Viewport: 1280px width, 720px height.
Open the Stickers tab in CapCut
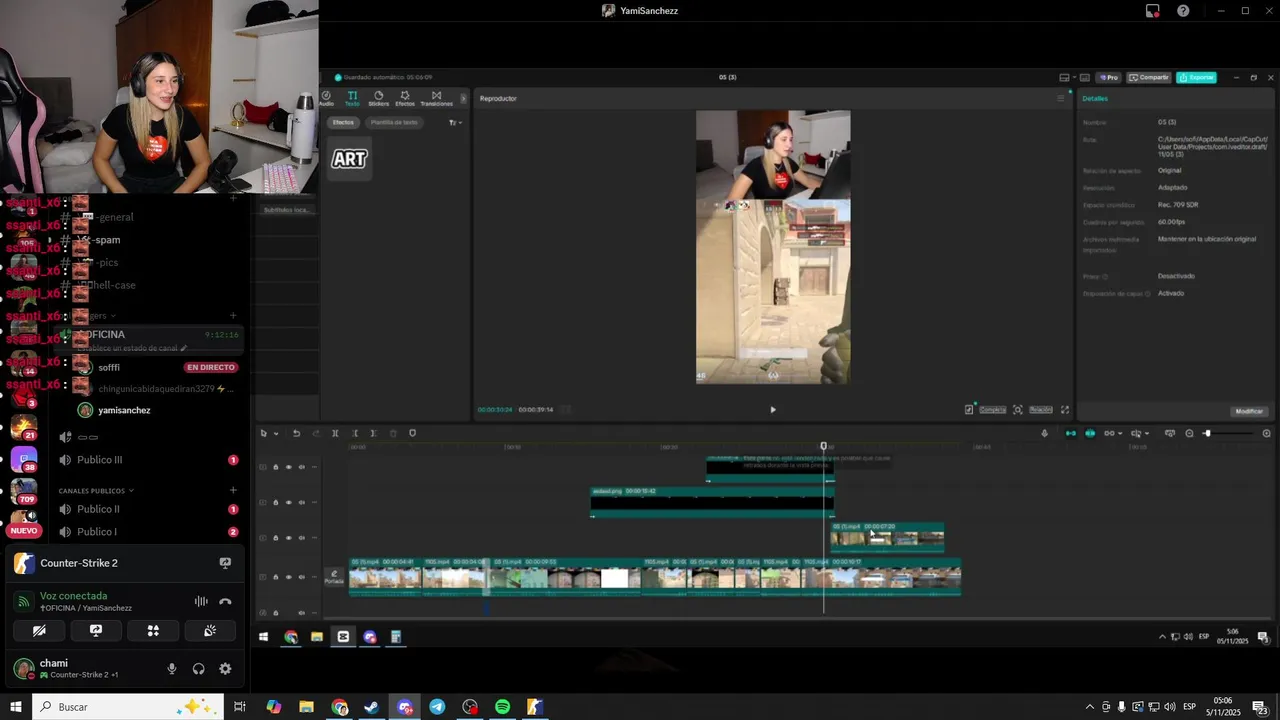378,98
